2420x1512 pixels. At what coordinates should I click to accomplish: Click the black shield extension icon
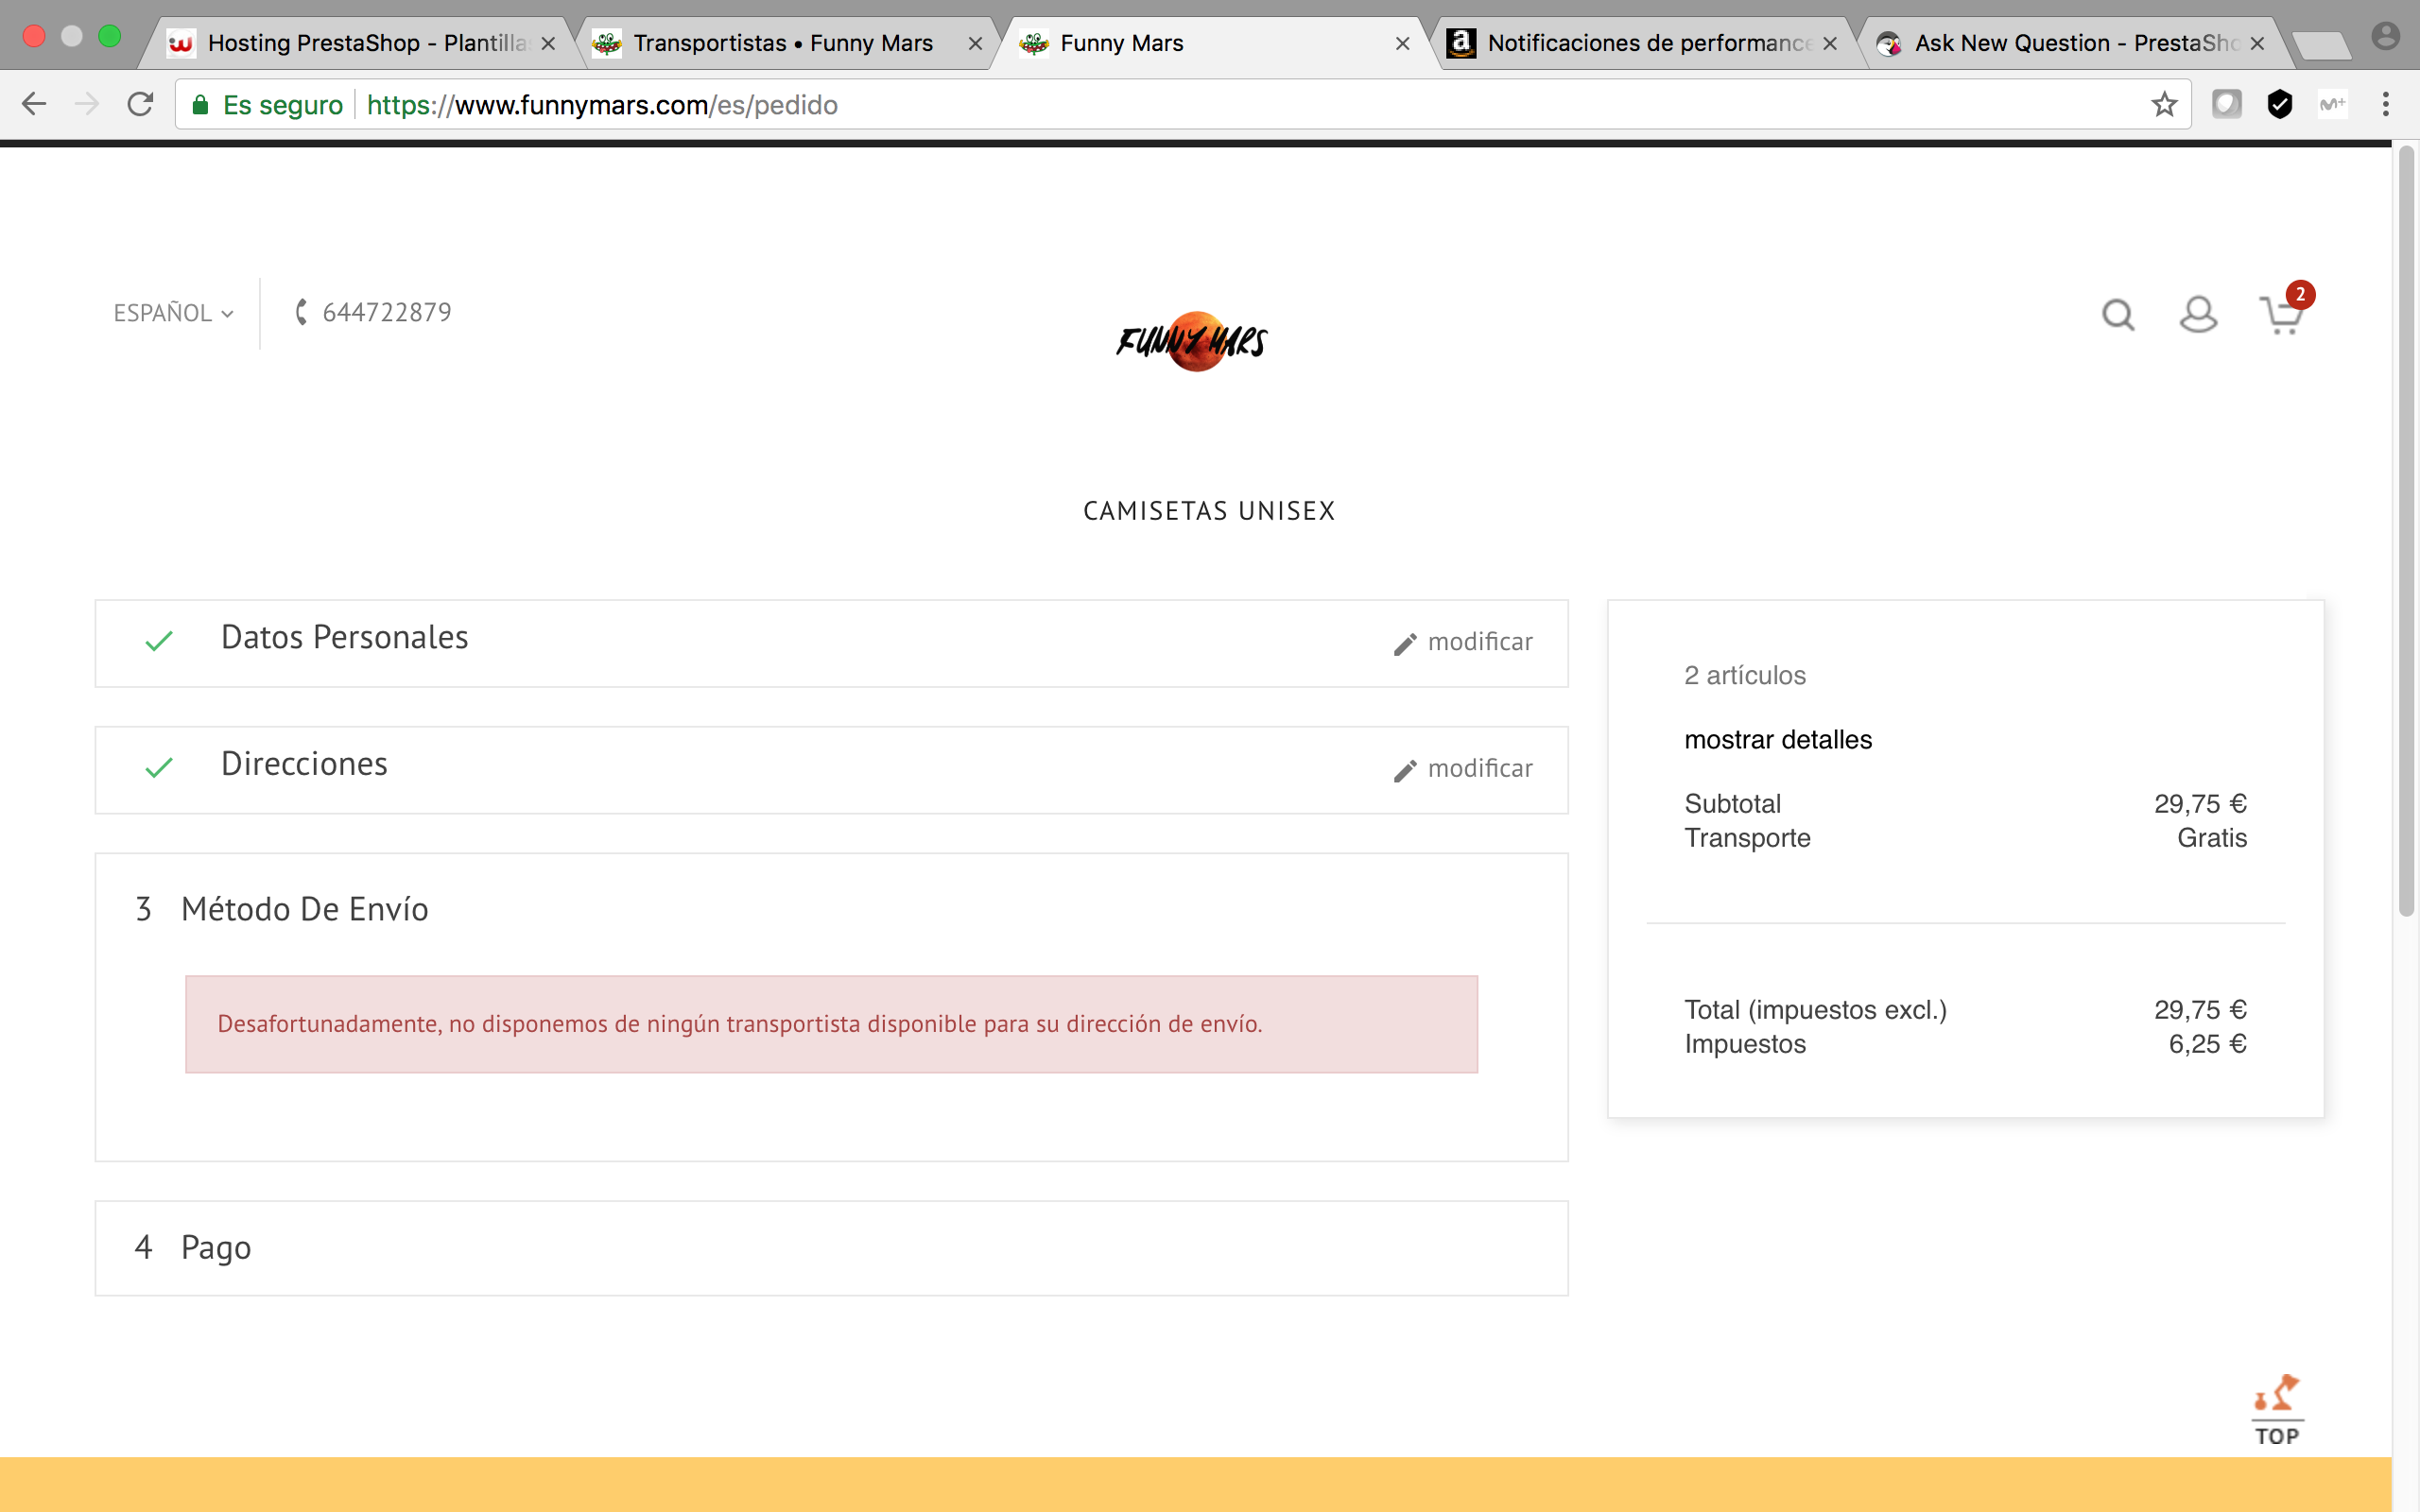point(2279,104)
